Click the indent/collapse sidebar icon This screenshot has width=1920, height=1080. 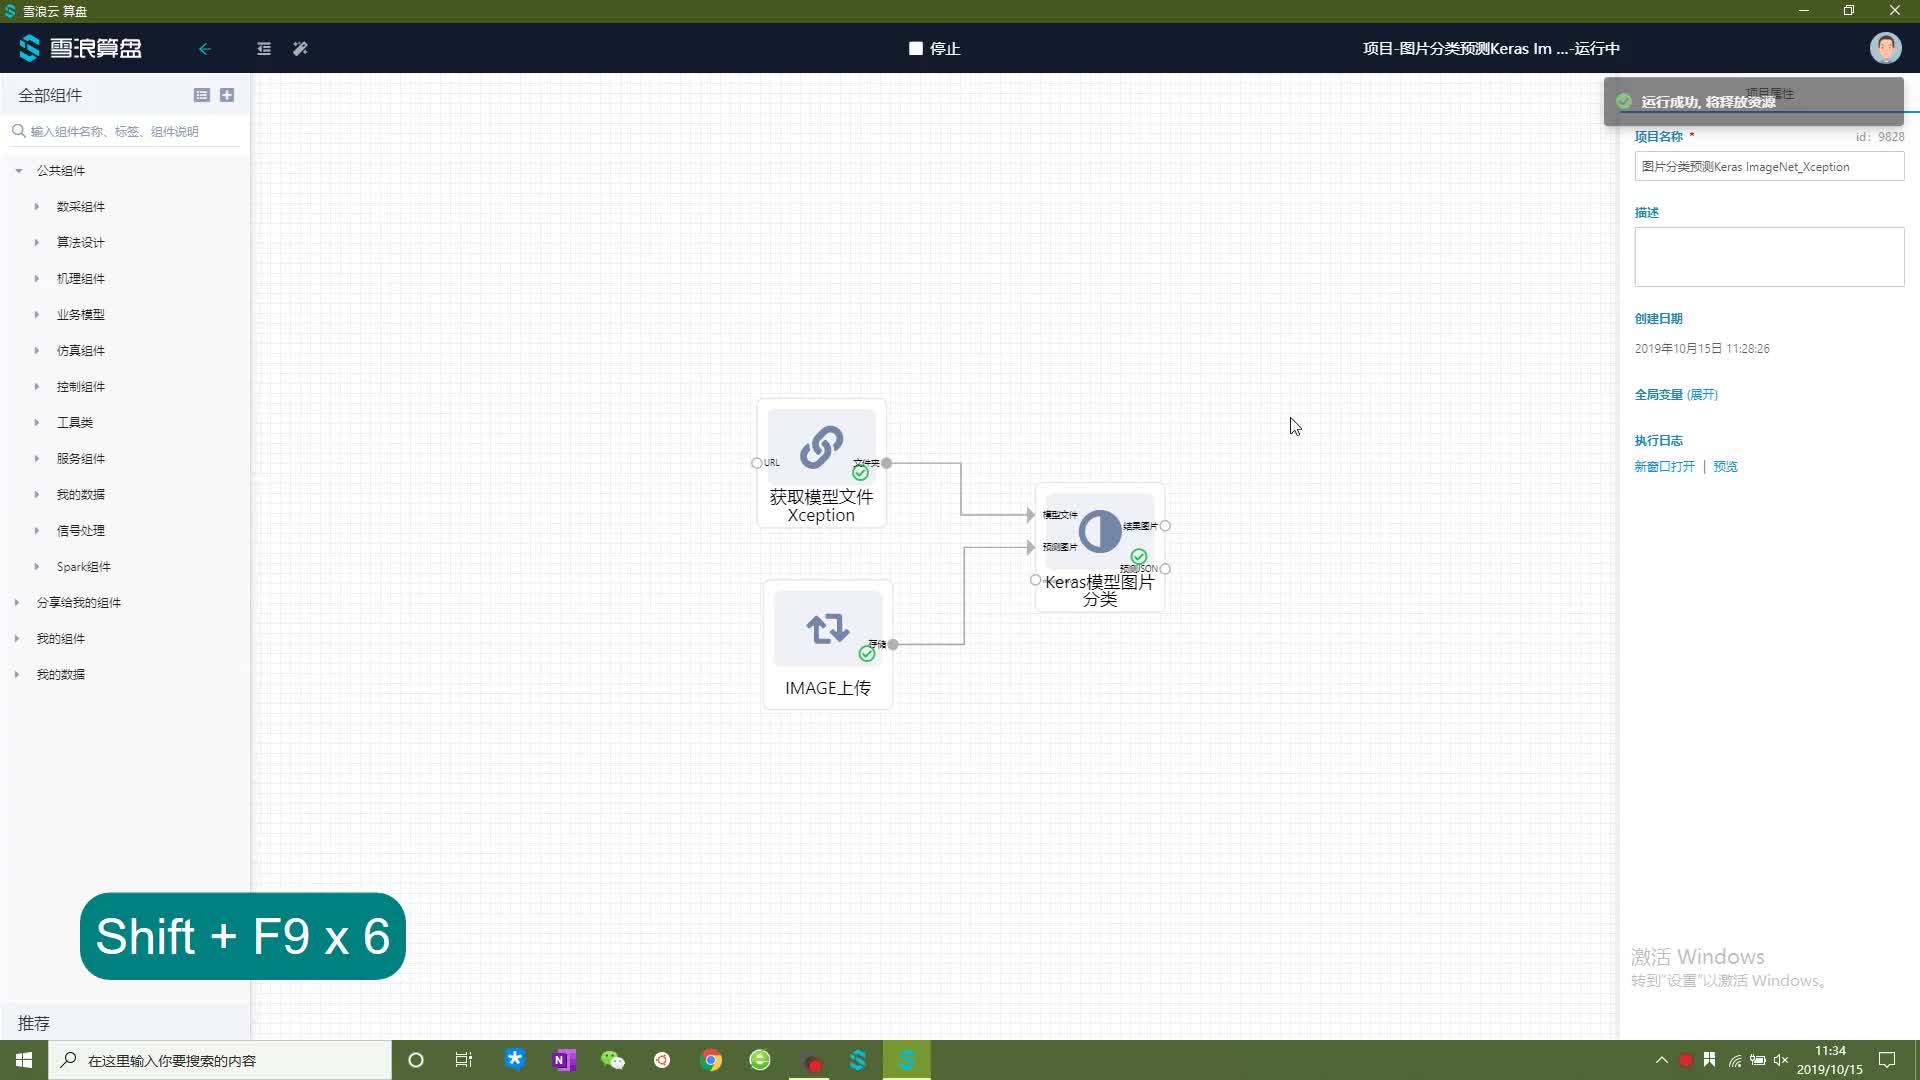(x=264, y=48)
